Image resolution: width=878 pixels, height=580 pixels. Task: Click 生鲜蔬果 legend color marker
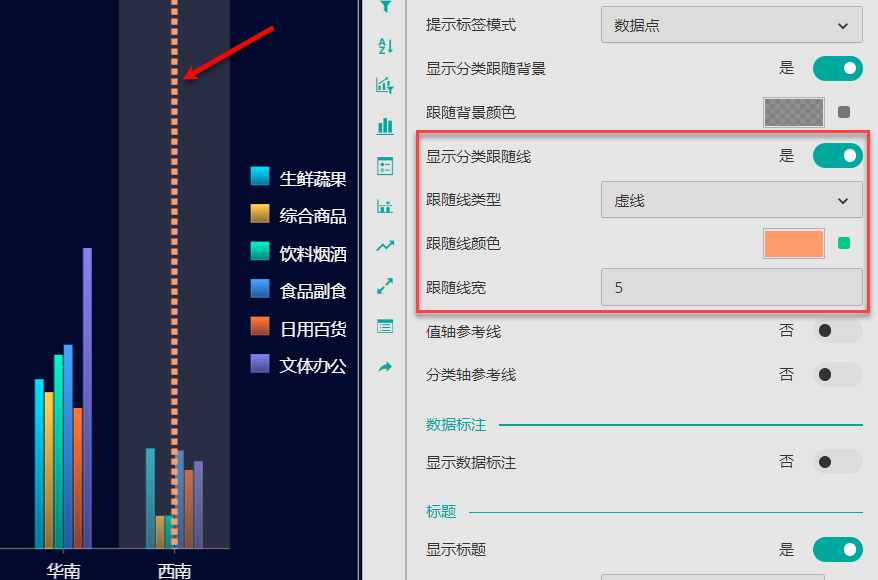point(260,176)
